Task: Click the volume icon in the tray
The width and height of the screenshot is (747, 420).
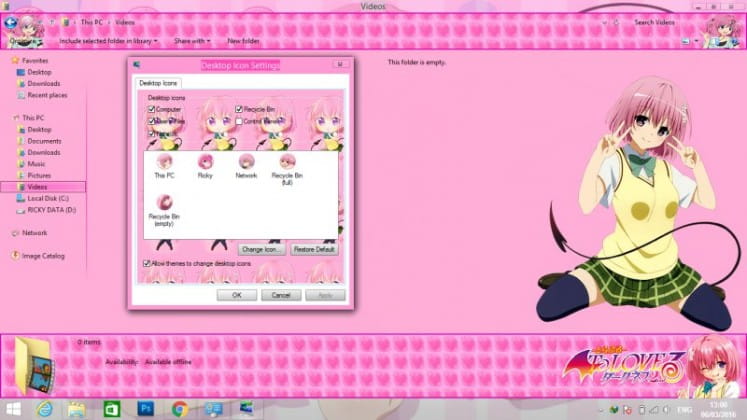Action: [x=667, y=410]
